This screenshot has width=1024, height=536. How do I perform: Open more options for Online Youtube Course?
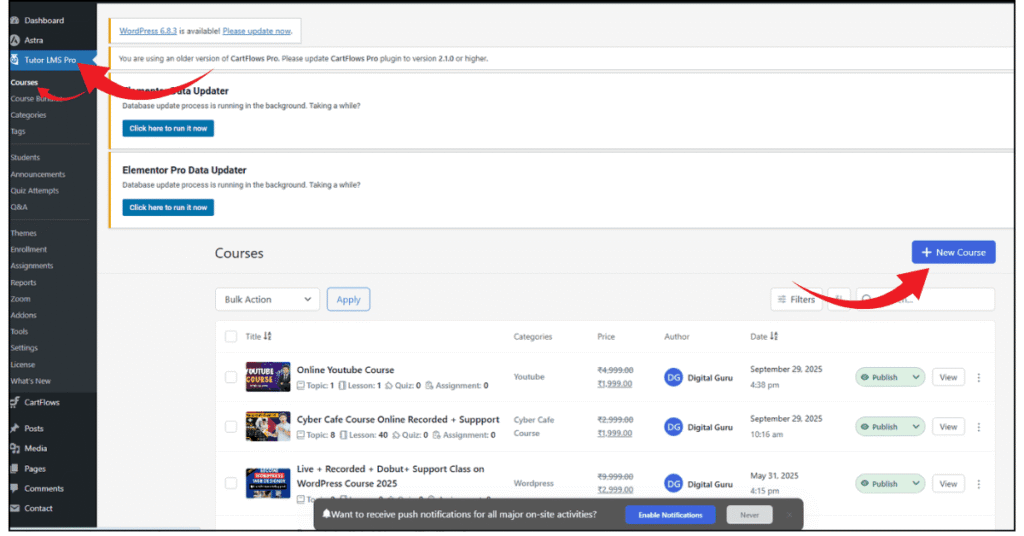pos(978,377)
